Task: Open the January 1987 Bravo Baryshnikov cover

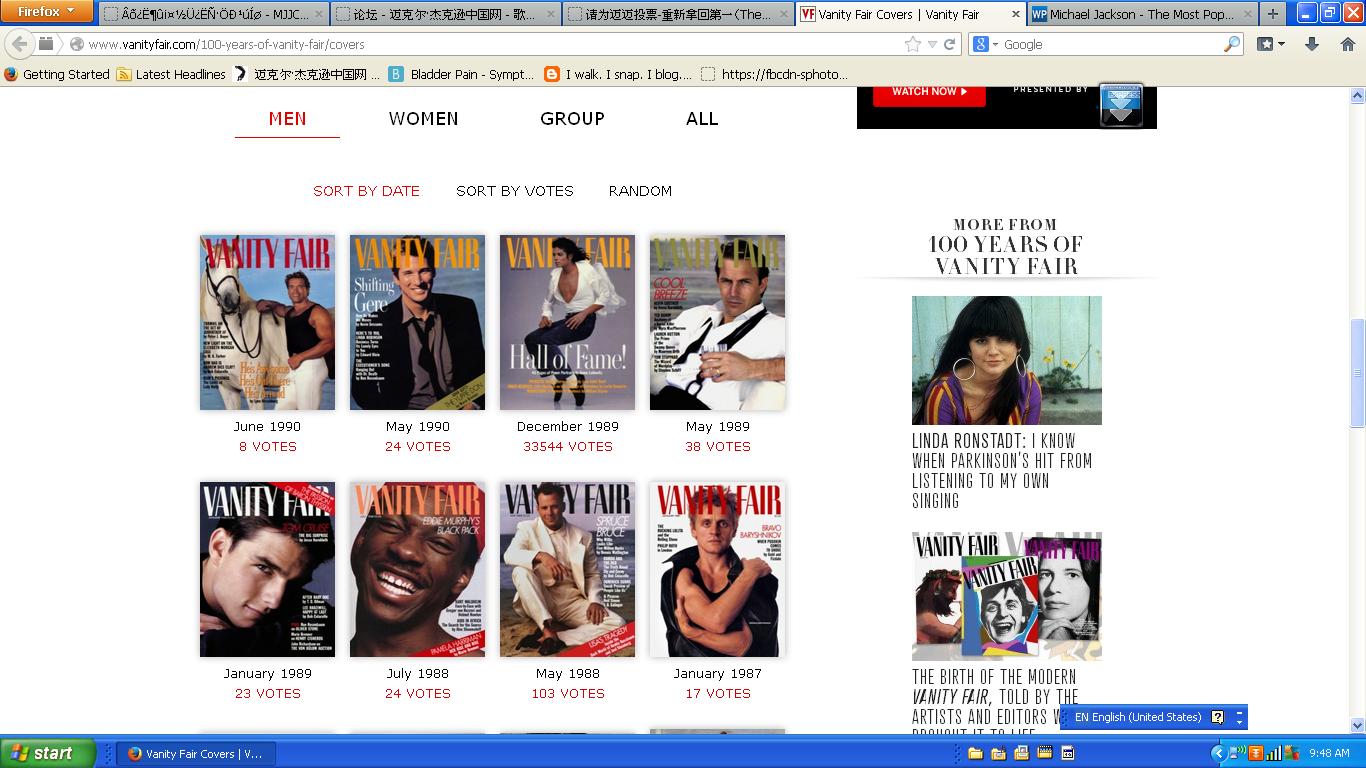Action: click(x=717, y=570)
